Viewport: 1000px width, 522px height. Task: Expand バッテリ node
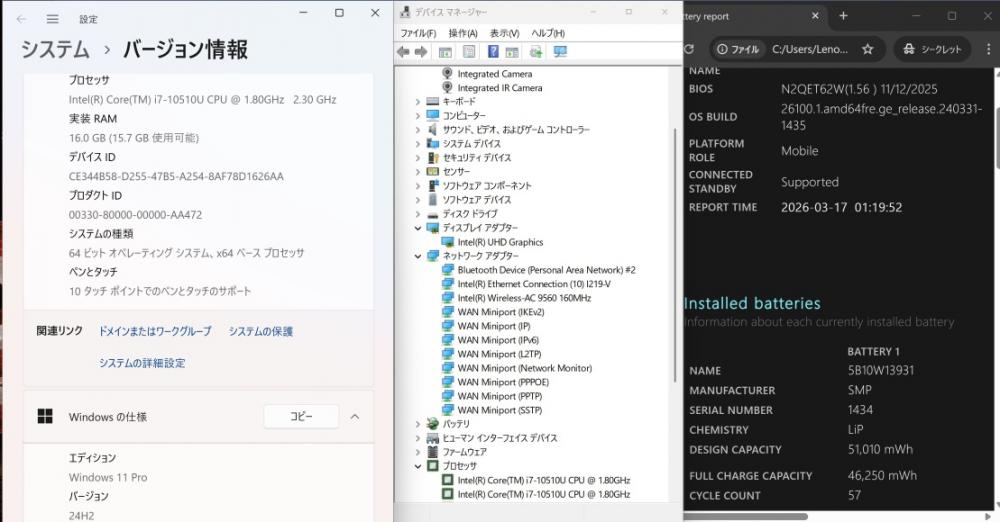pos(418,424)
